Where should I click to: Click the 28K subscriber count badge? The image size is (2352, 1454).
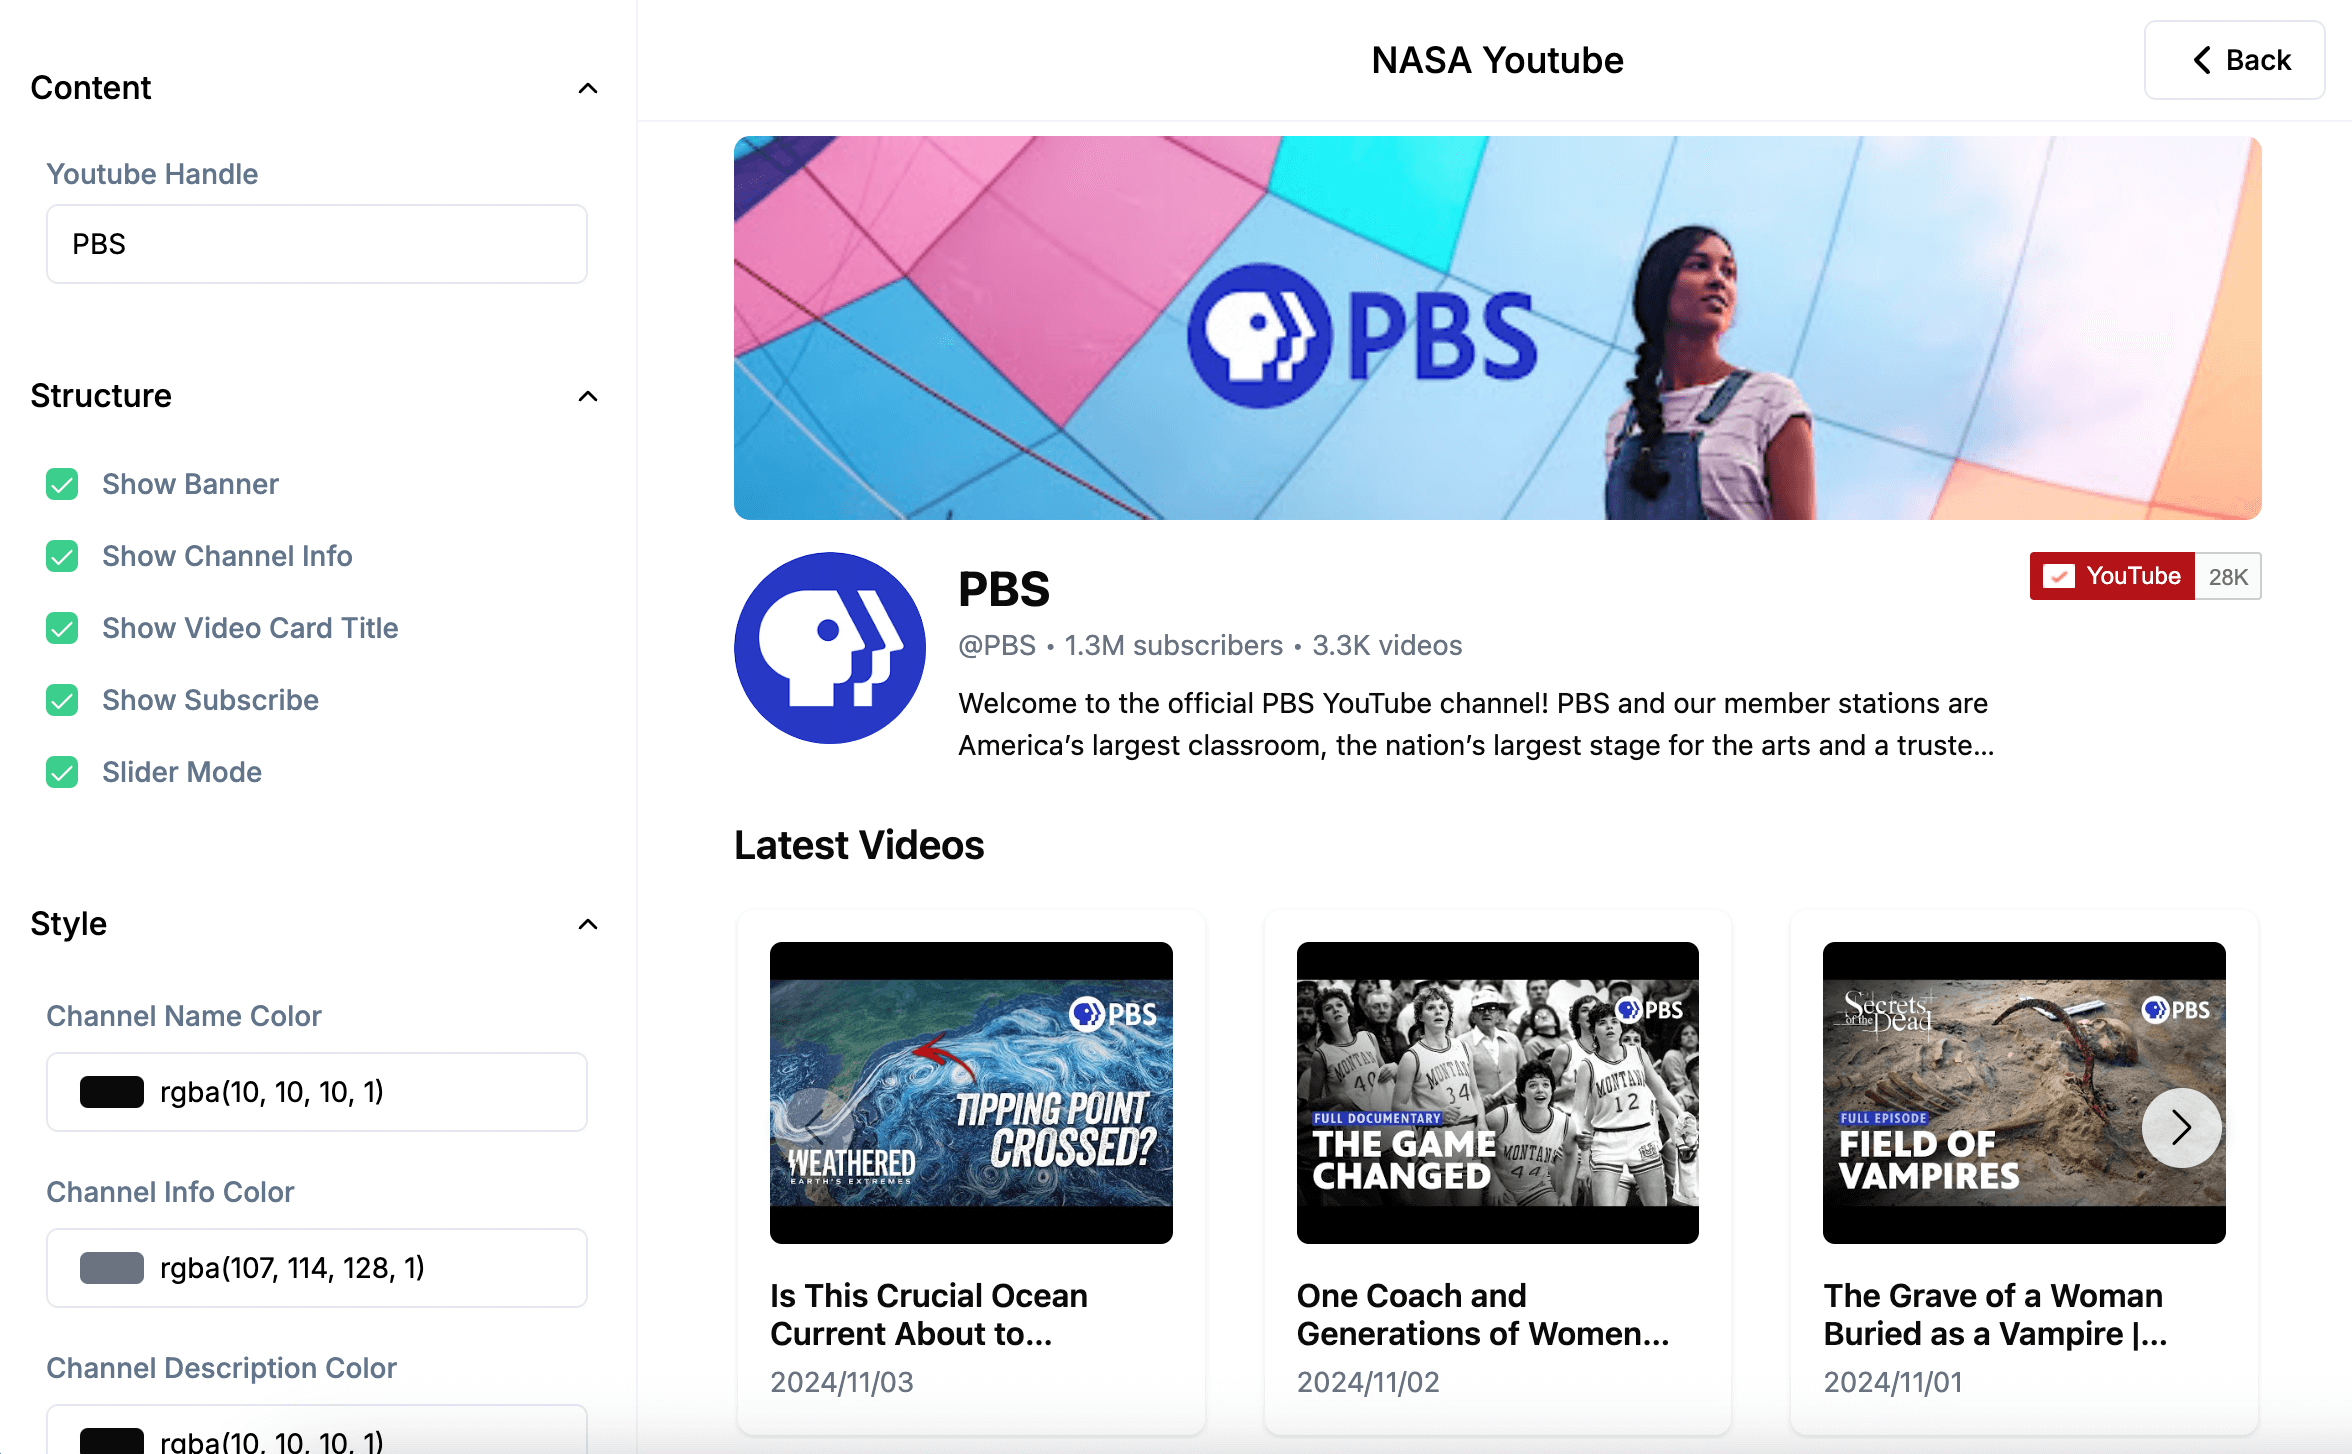(2228, 577)
